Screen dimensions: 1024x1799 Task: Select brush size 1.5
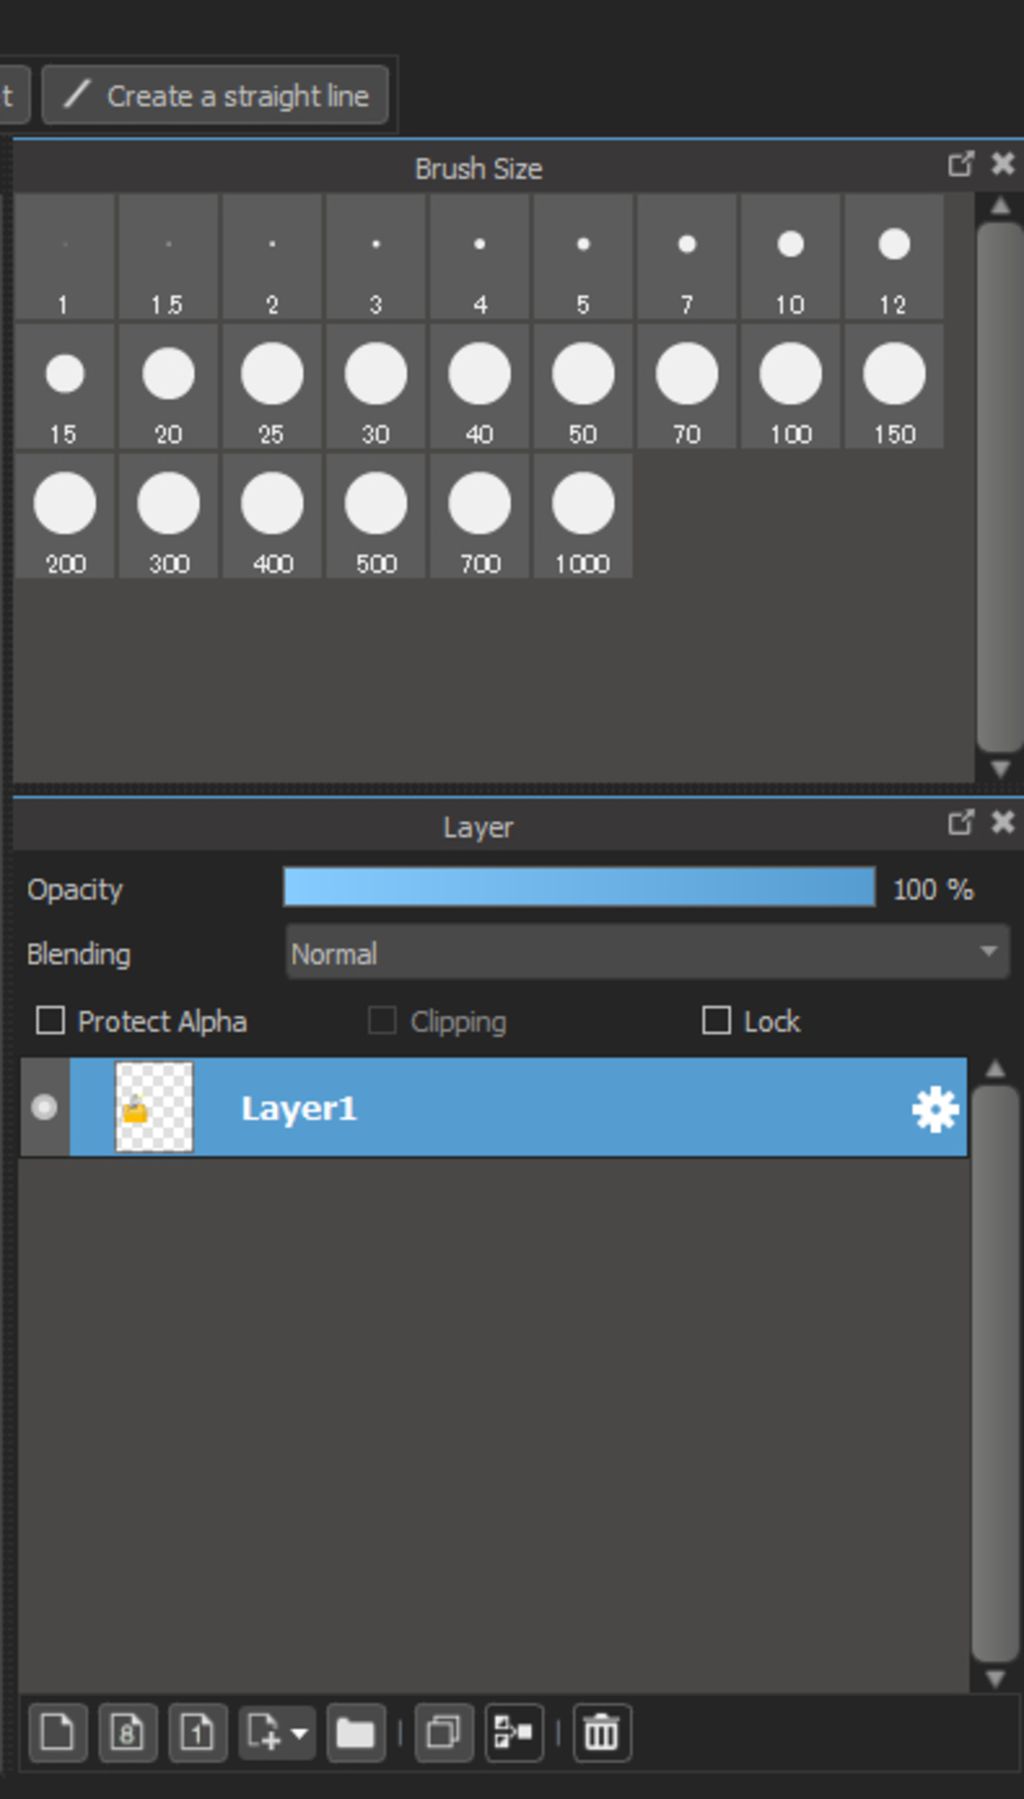click(x=168, y=258)
